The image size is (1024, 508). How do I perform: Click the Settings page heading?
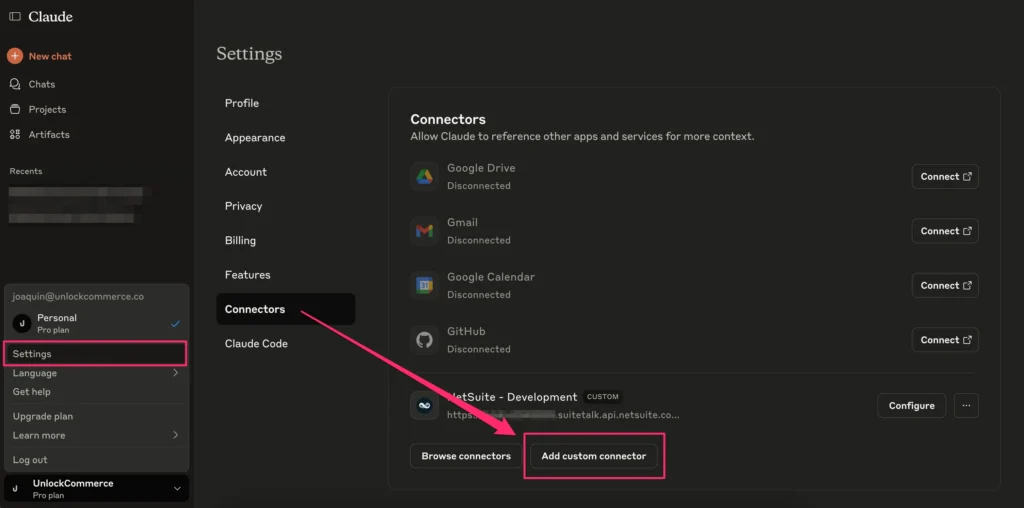pyautogui.click(x=249, y=54)
